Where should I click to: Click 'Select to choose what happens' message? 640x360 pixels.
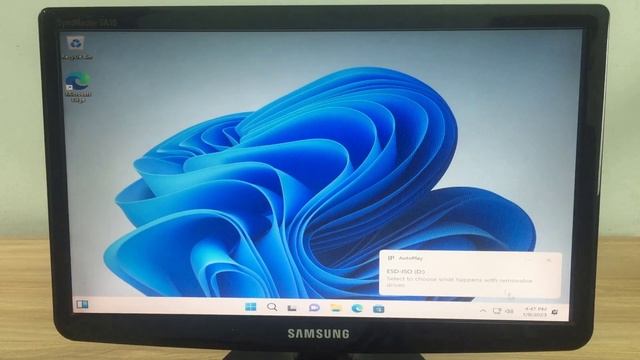(460, 282)
